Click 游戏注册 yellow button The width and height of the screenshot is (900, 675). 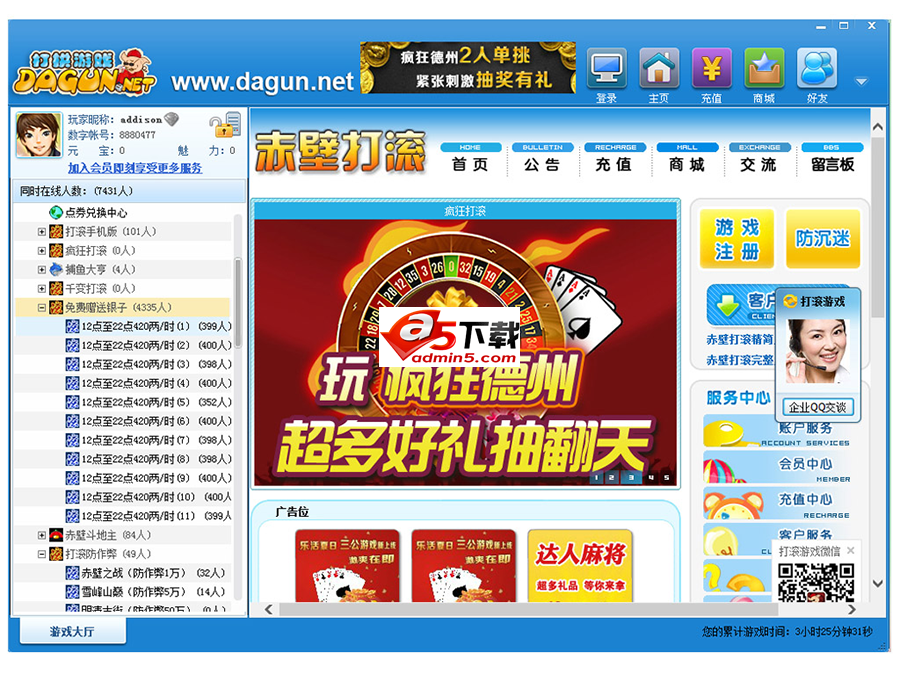pyautogui.click(x=737, y=239)
